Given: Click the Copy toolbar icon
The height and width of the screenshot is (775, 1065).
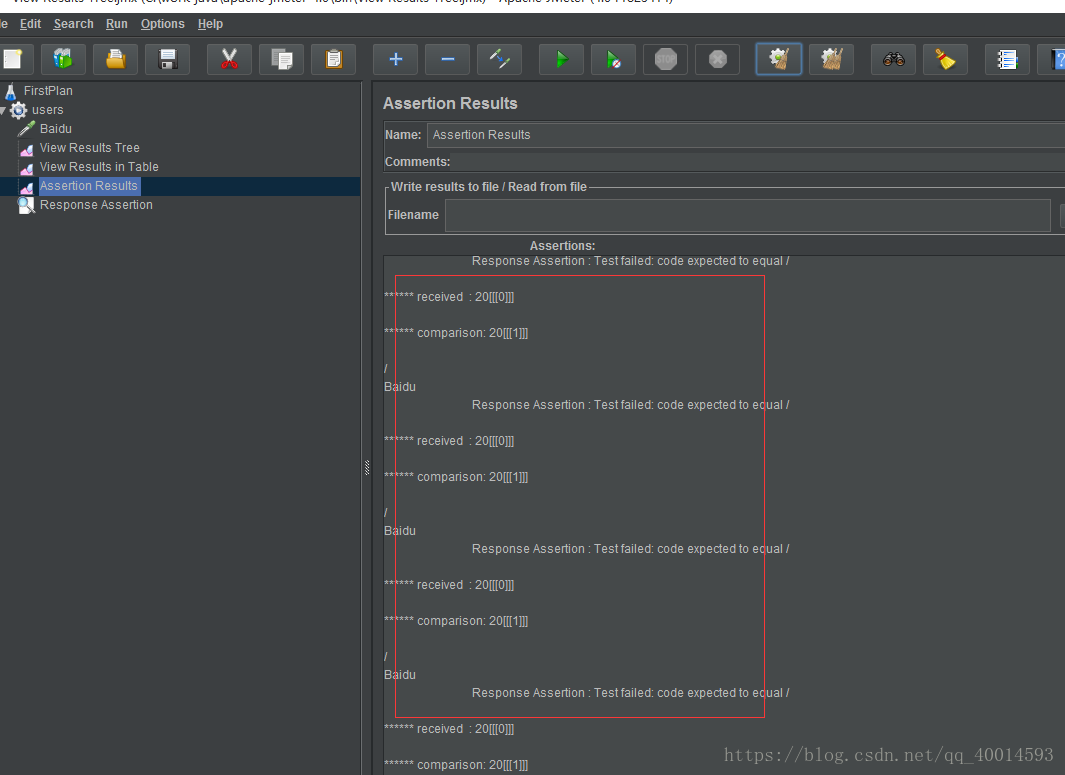Looking at the screenshot, I should 281,59.
